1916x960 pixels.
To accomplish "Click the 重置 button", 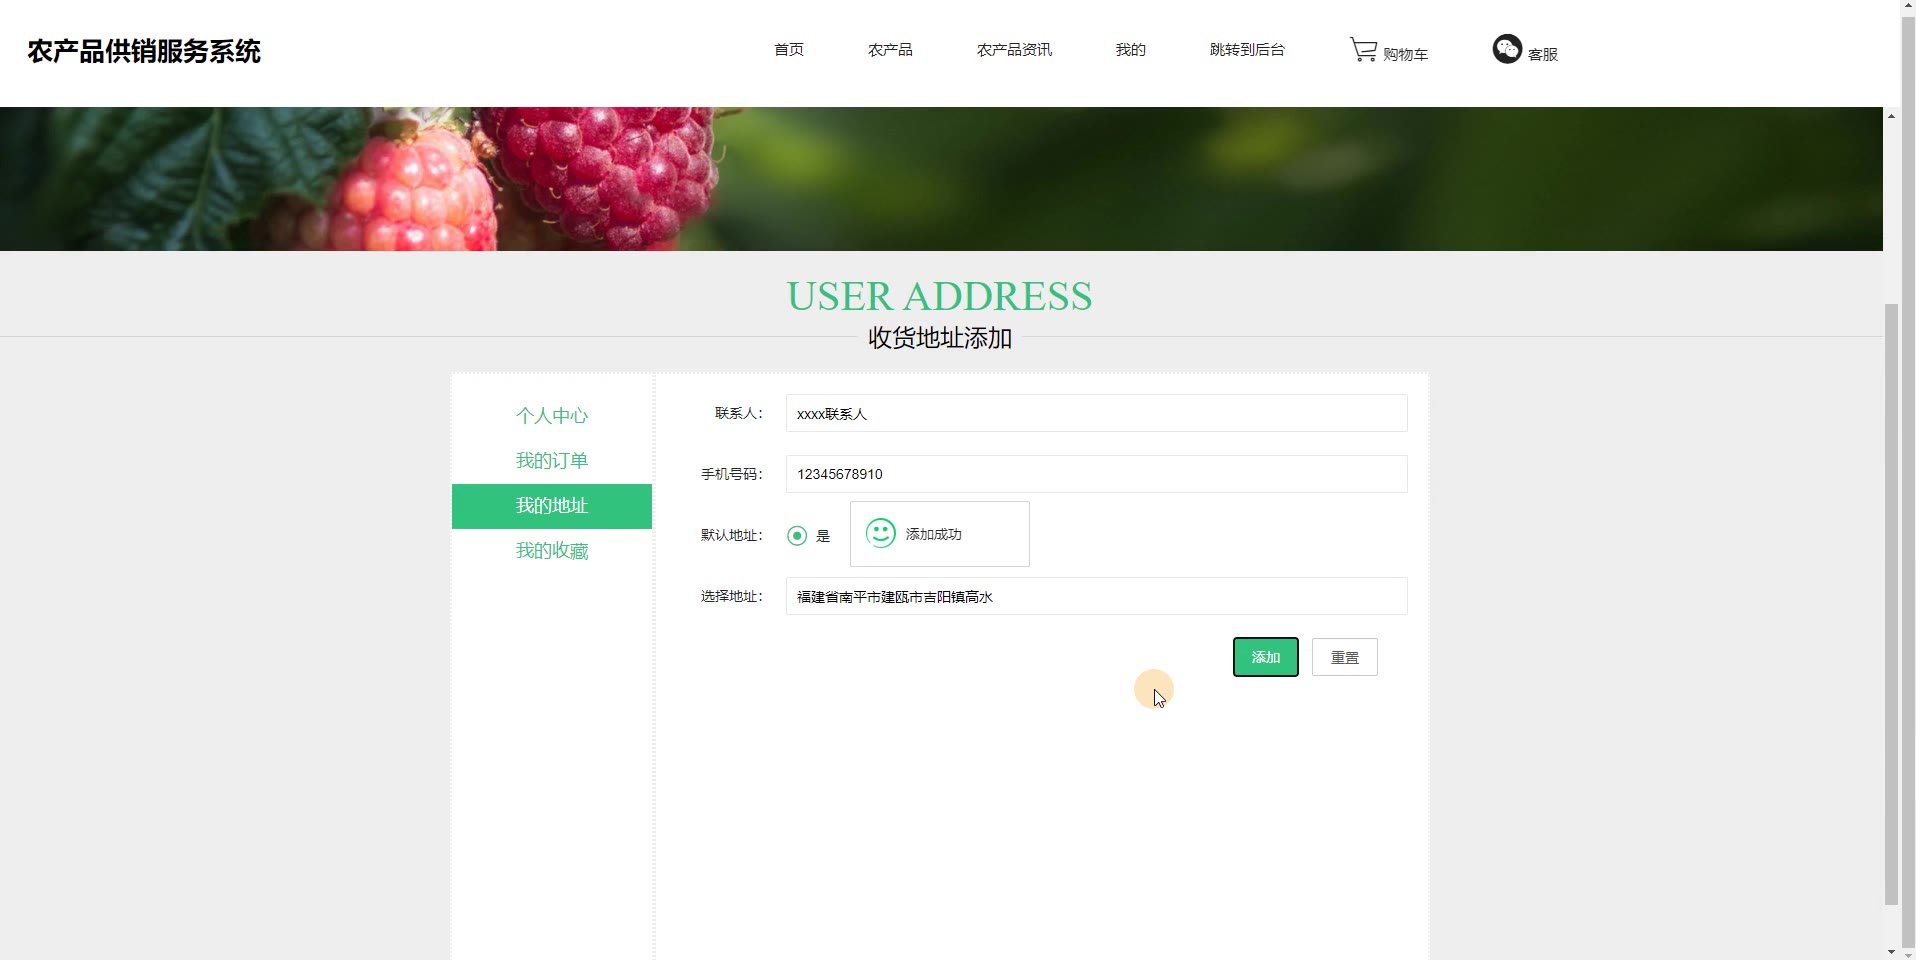I will [x=1345, y=657].
